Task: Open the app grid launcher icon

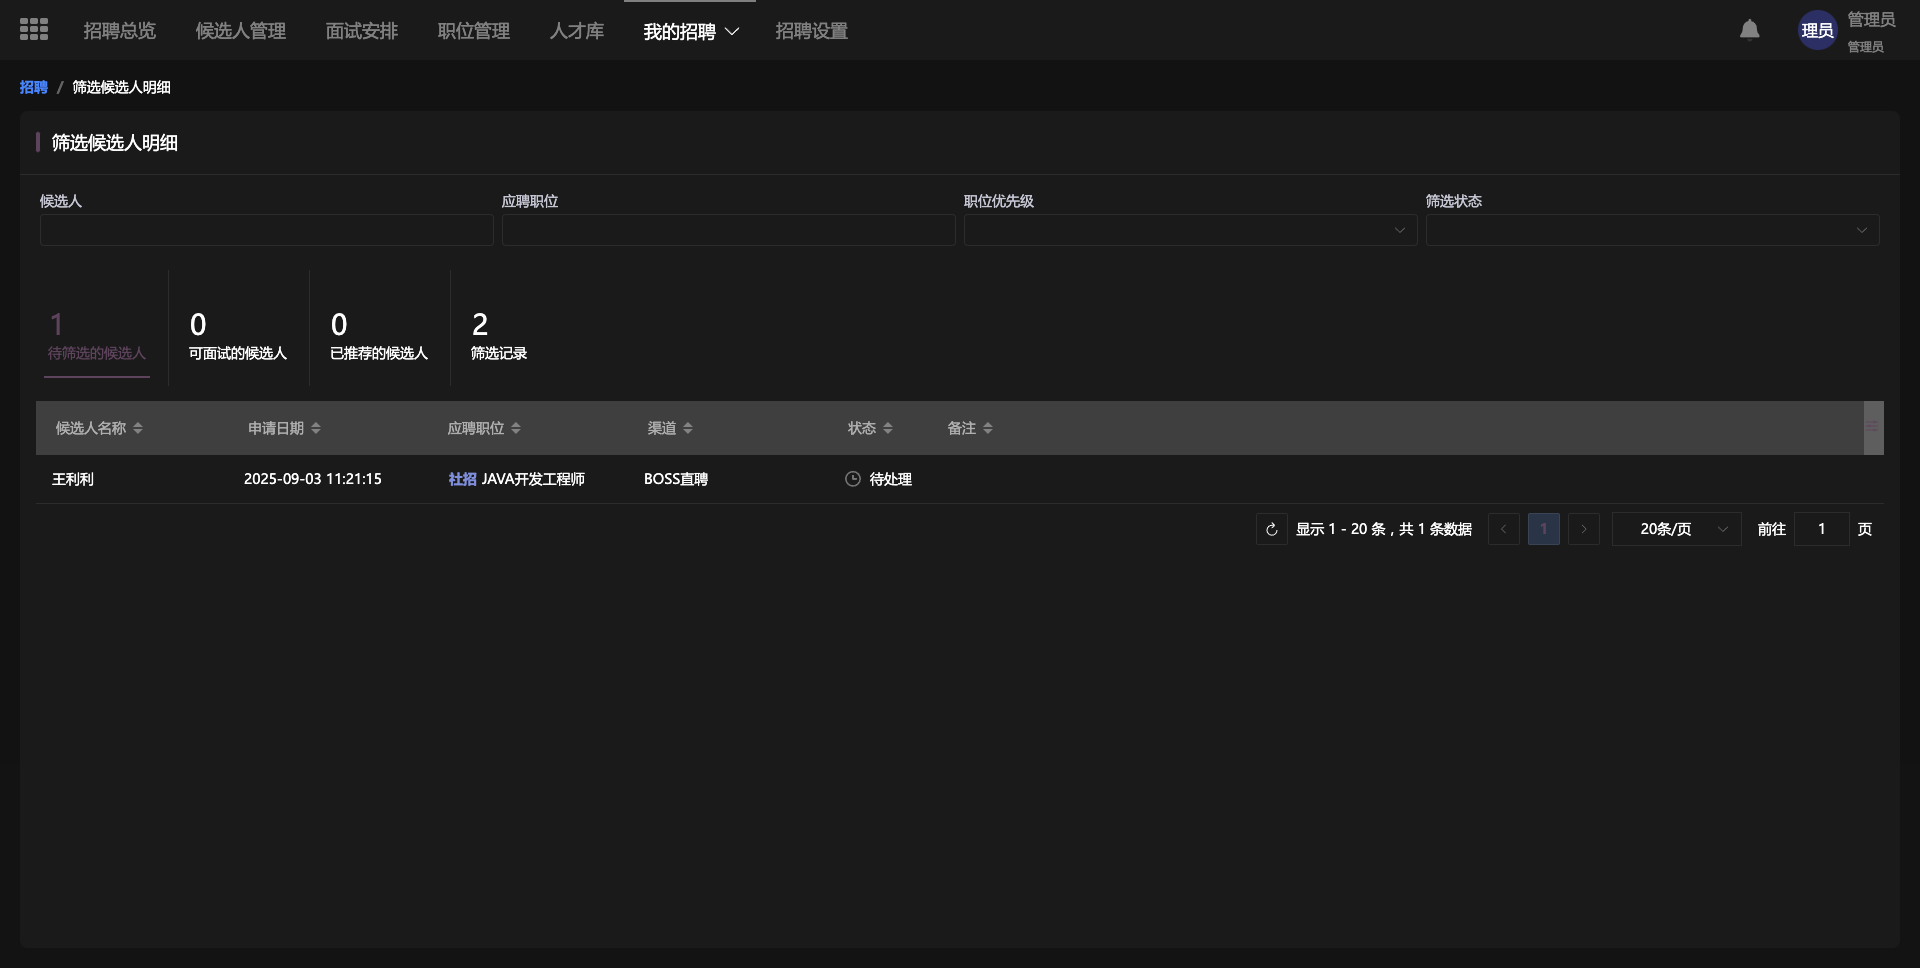Action: [x=34, y=30]
